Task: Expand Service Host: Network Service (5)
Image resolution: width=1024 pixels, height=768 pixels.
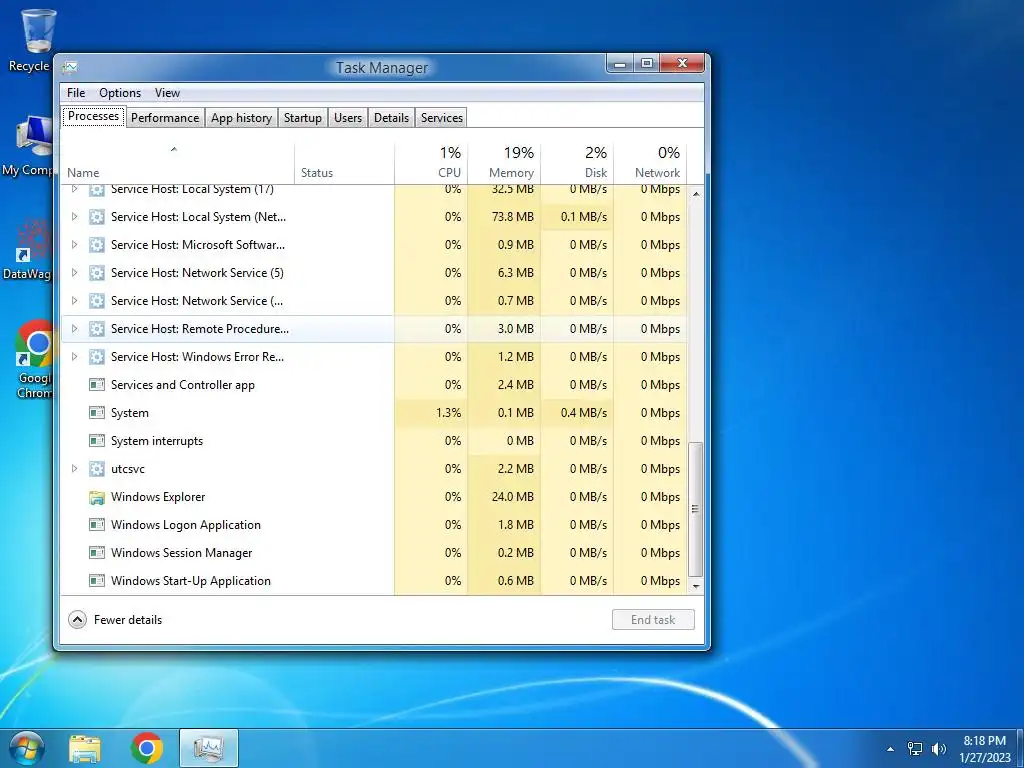Action: tap(74, 273)
